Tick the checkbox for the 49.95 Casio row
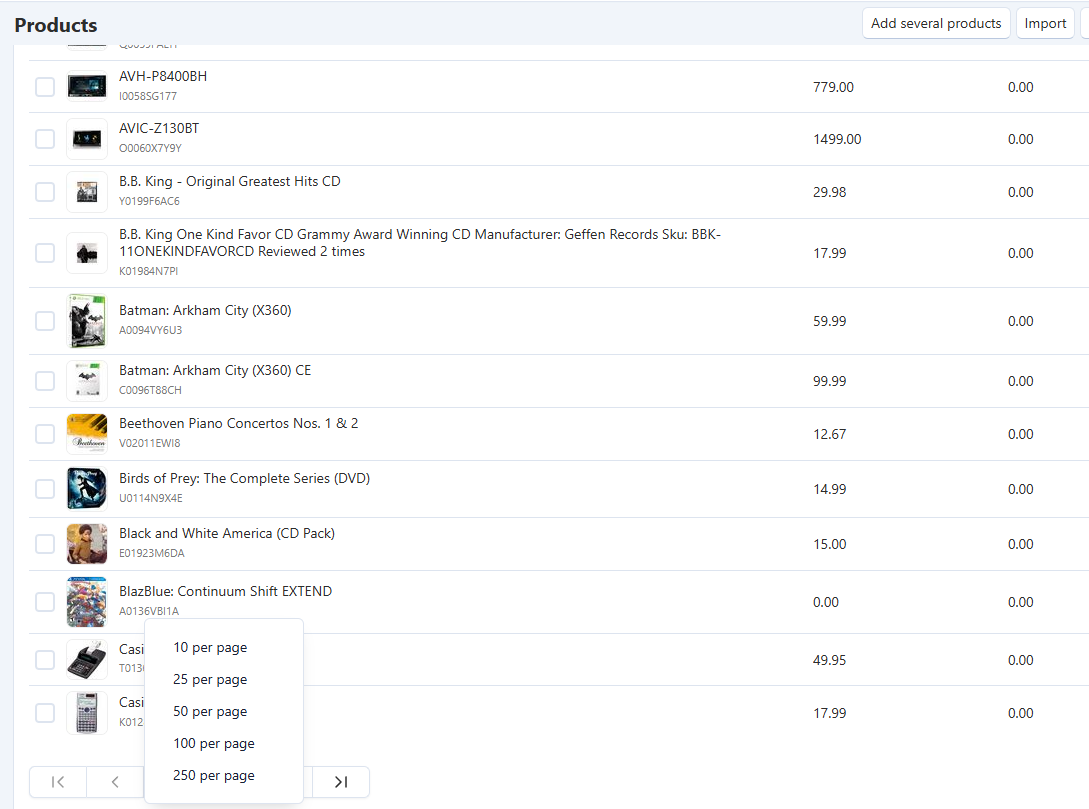 (45, 660)
